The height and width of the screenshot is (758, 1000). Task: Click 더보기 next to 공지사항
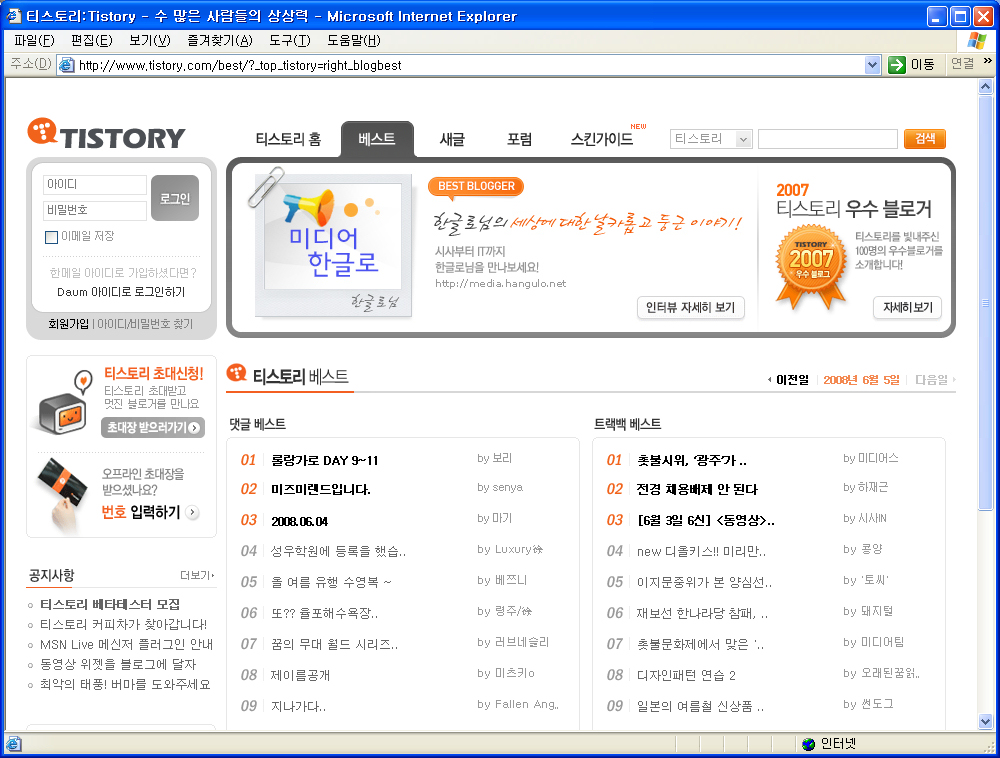pos(197,575)
